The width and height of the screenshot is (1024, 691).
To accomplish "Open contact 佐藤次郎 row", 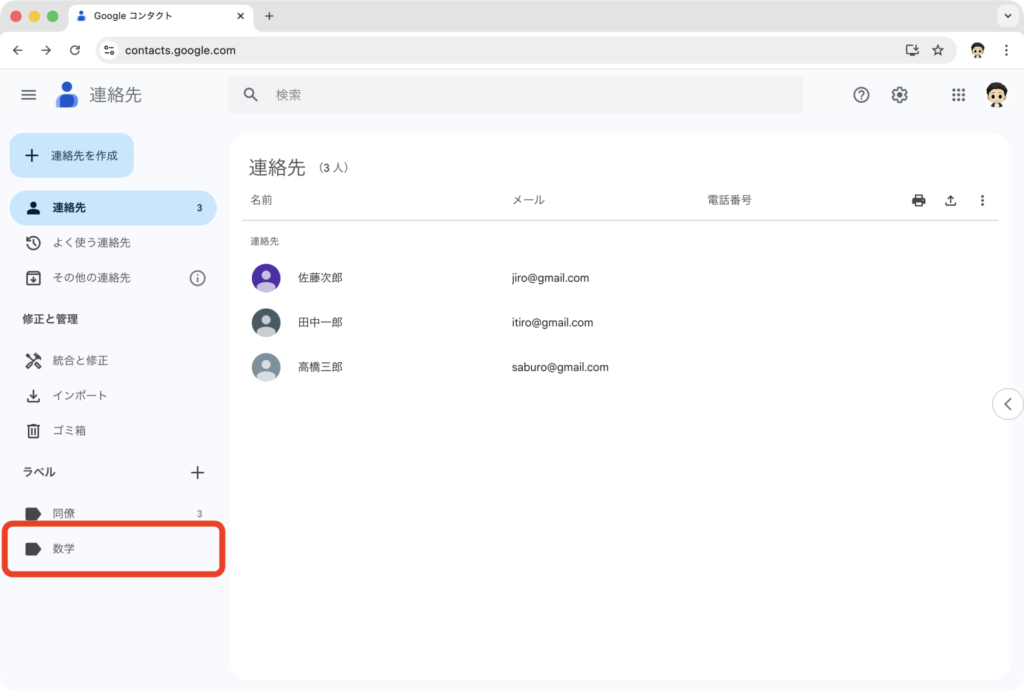I will [x=320, y=278].
